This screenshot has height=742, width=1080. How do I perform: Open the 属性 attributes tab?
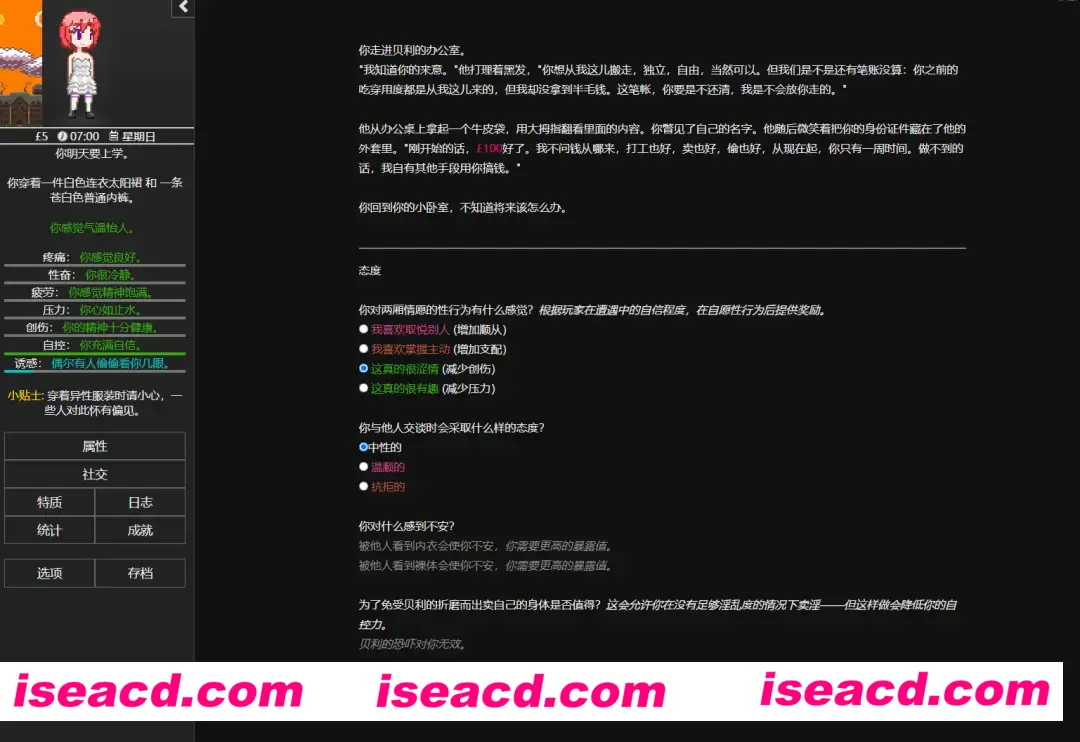point(95,445)
